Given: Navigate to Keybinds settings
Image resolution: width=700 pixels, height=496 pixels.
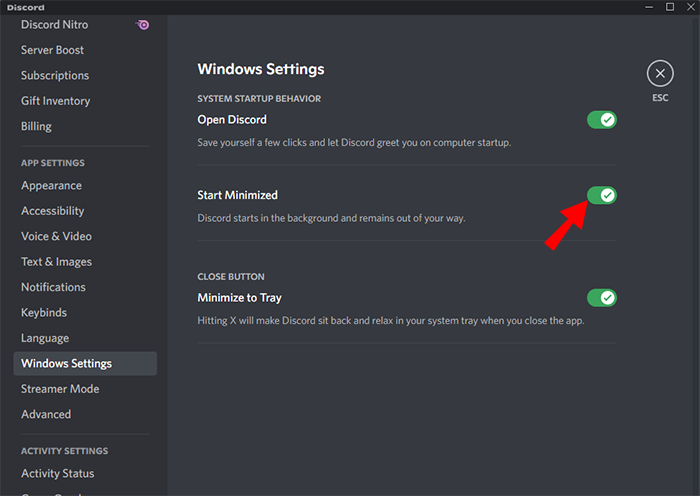Looking at the screenshot, I should click(45, 313).
